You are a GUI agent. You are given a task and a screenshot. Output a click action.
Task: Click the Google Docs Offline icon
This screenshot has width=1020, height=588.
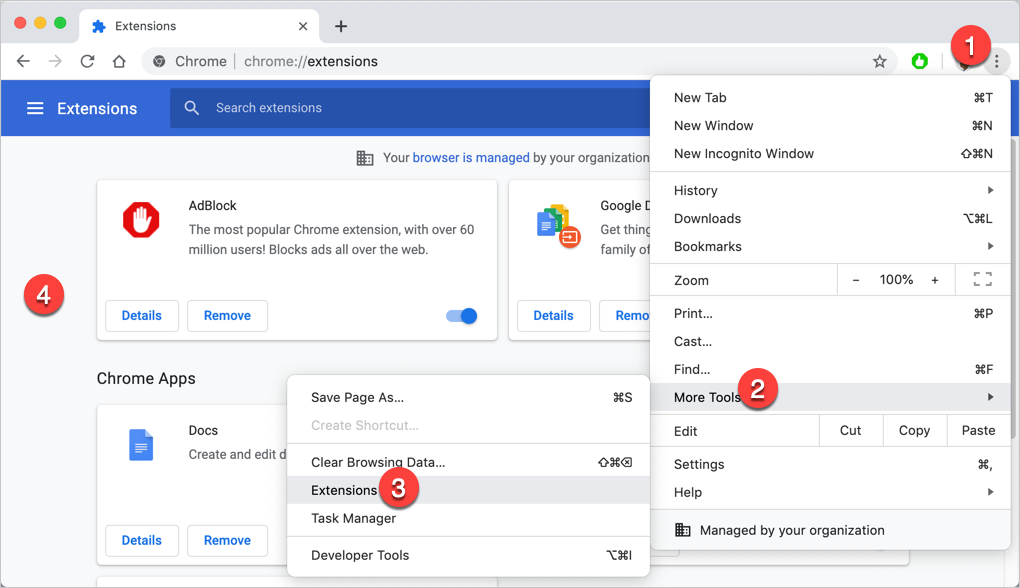tap(558, 226)
